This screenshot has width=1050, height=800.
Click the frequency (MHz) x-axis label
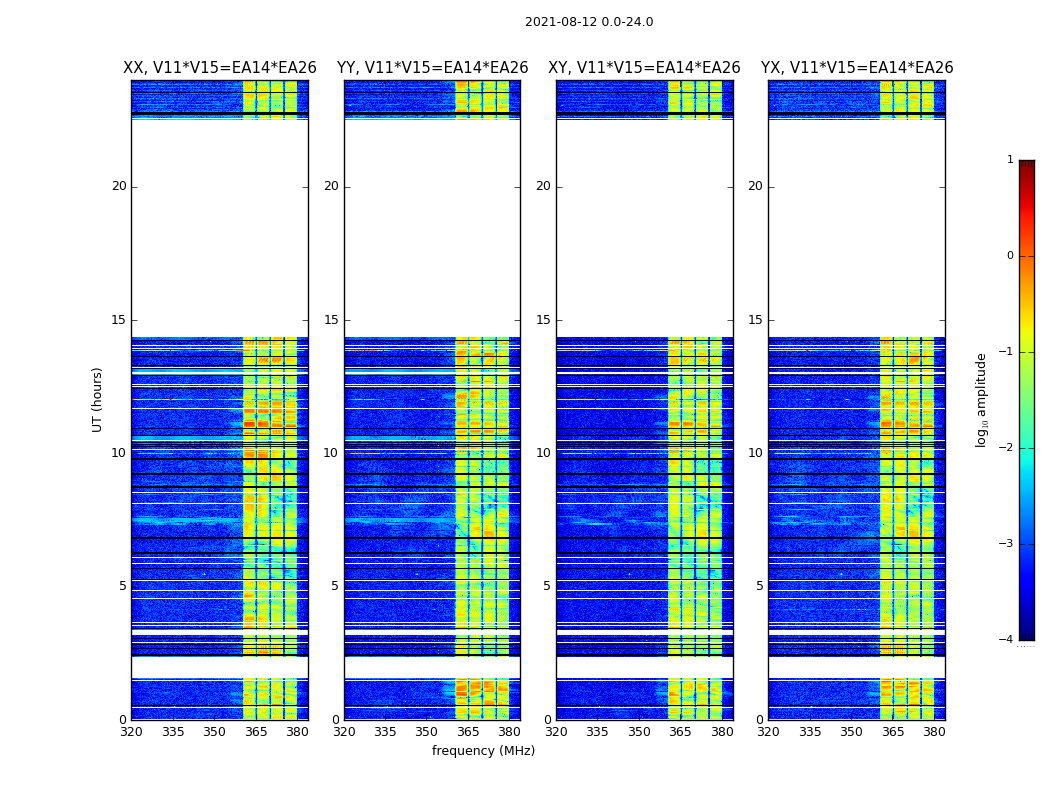(x=483, y=751)
